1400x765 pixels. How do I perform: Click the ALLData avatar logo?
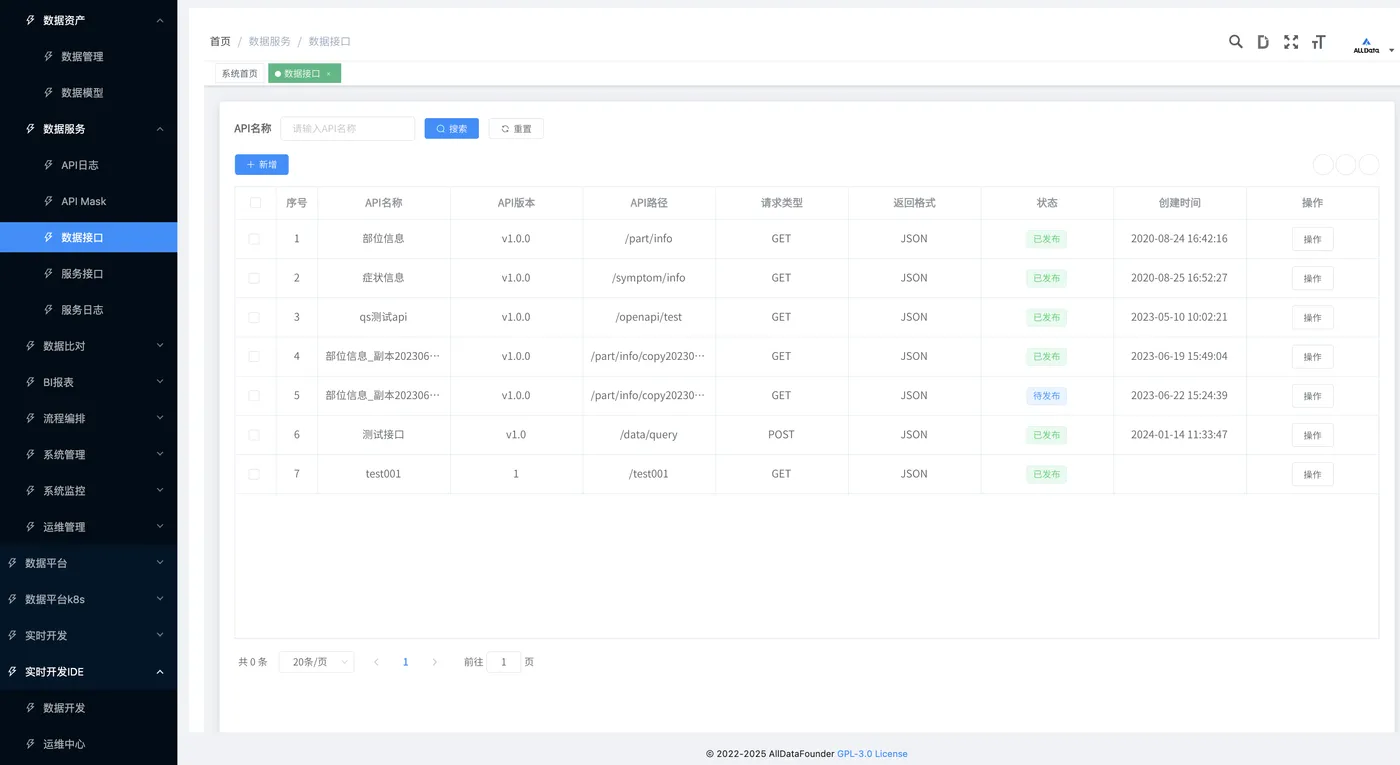click(1366, 45)
